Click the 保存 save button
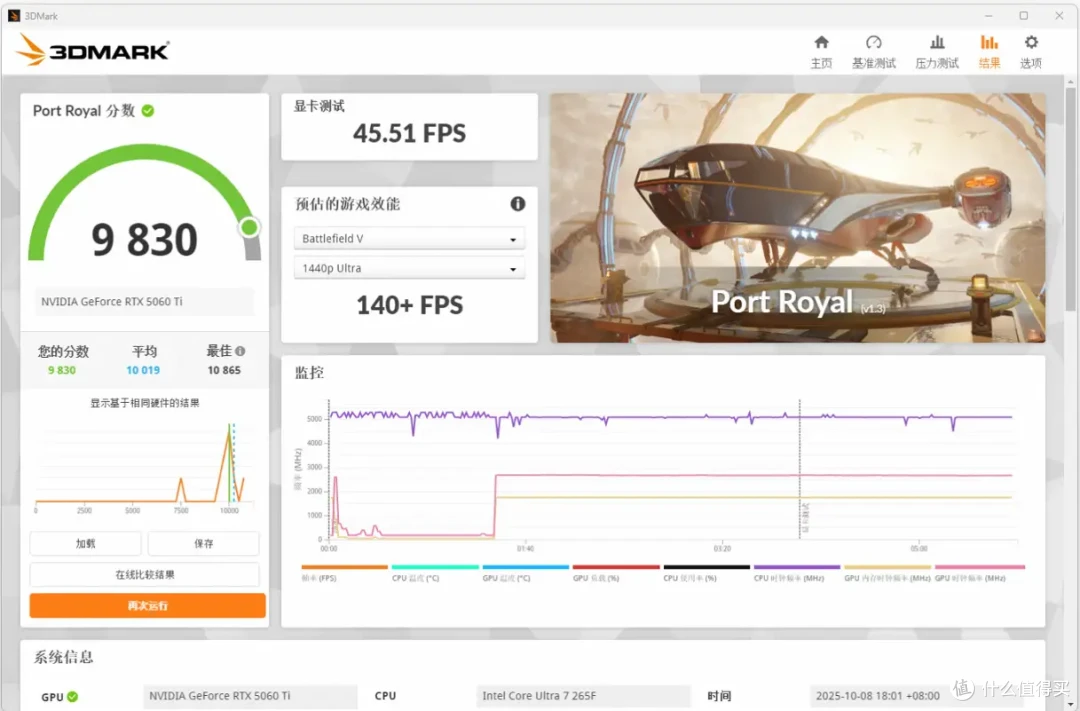1080x711 pixels. (204, 544)
